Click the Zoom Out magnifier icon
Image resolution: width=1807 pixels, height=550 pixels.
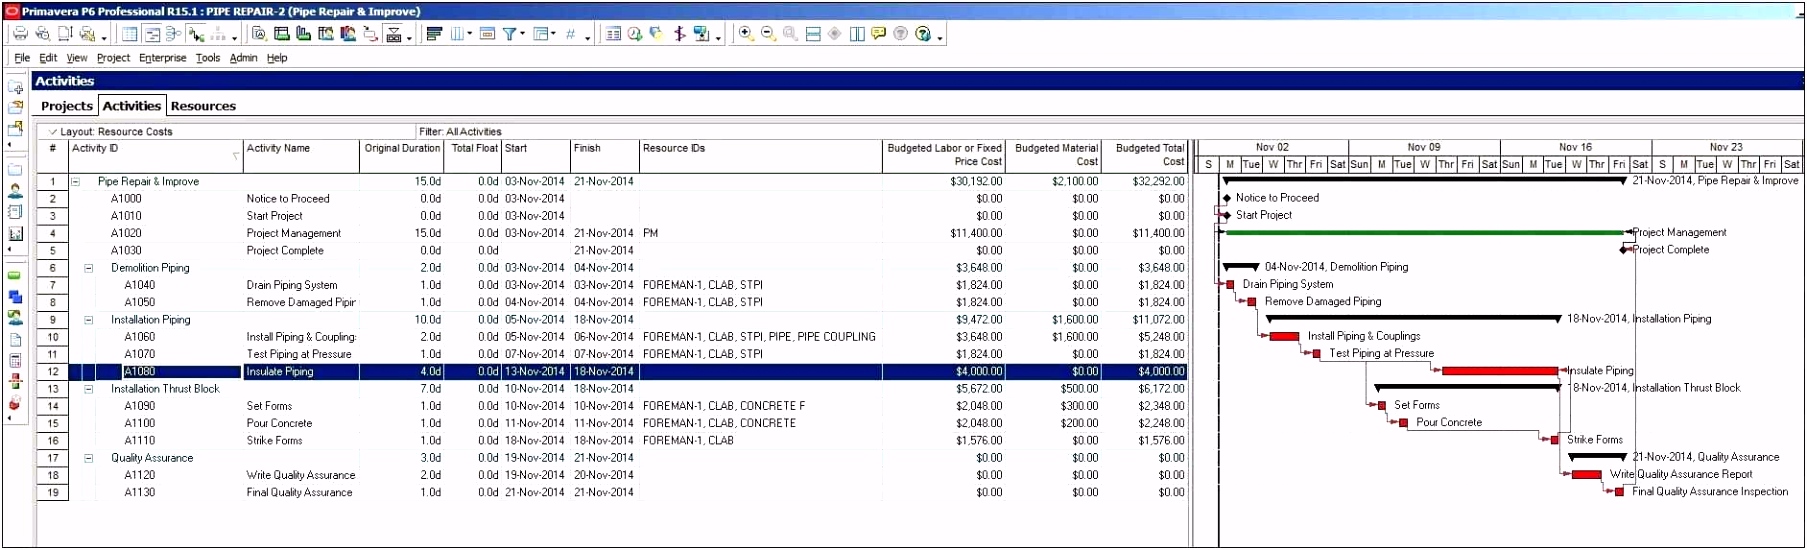768,33
